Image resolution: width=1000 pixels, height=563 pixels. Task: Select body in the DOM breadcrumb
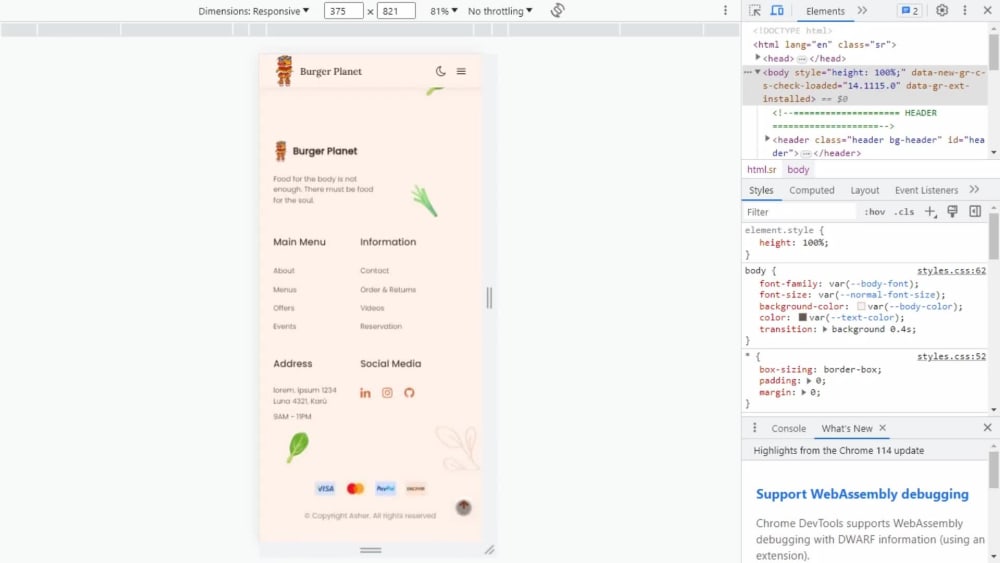[798, 170]
